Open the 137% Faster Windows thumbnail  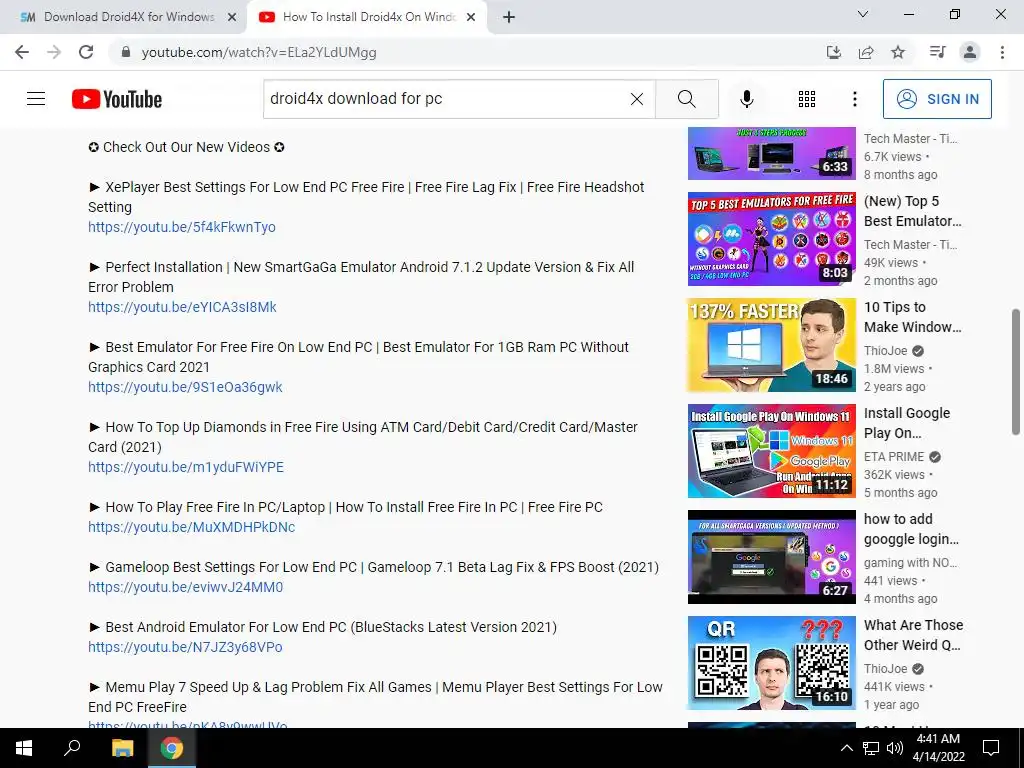(771, 345)
